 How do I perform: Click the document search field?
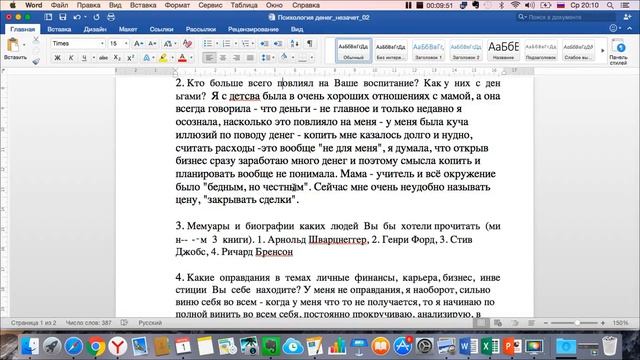pyautogui.click(x=566, y=17)
